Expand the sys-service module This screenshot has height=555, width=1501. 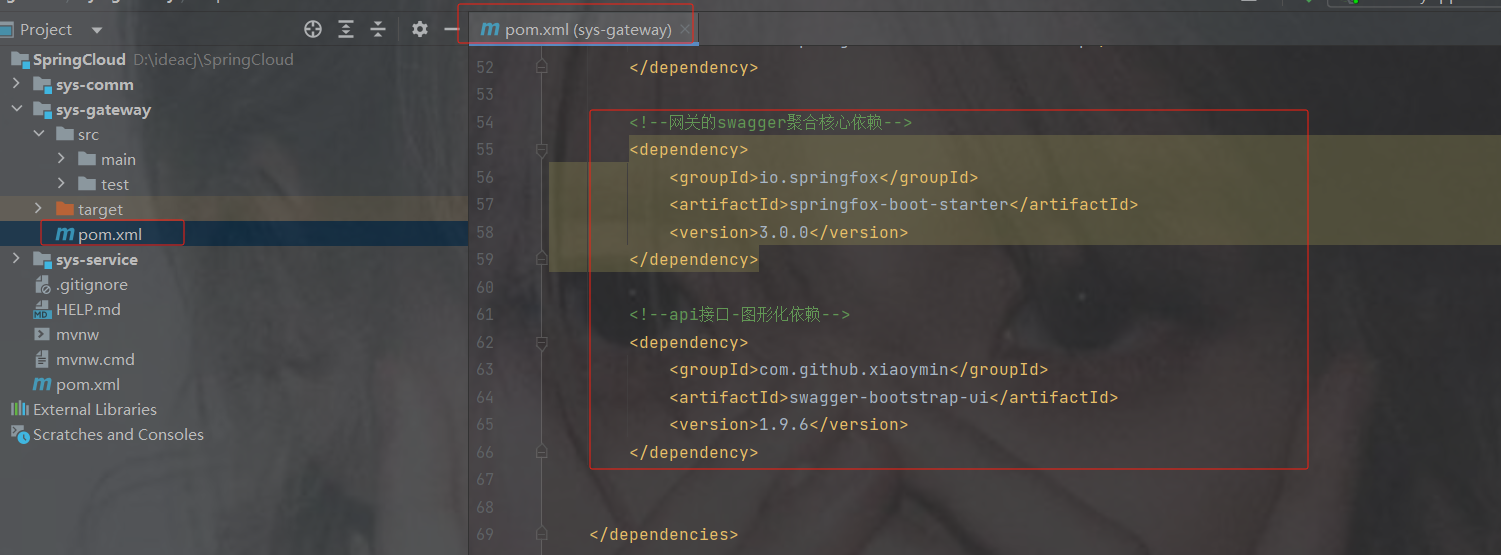16,259
